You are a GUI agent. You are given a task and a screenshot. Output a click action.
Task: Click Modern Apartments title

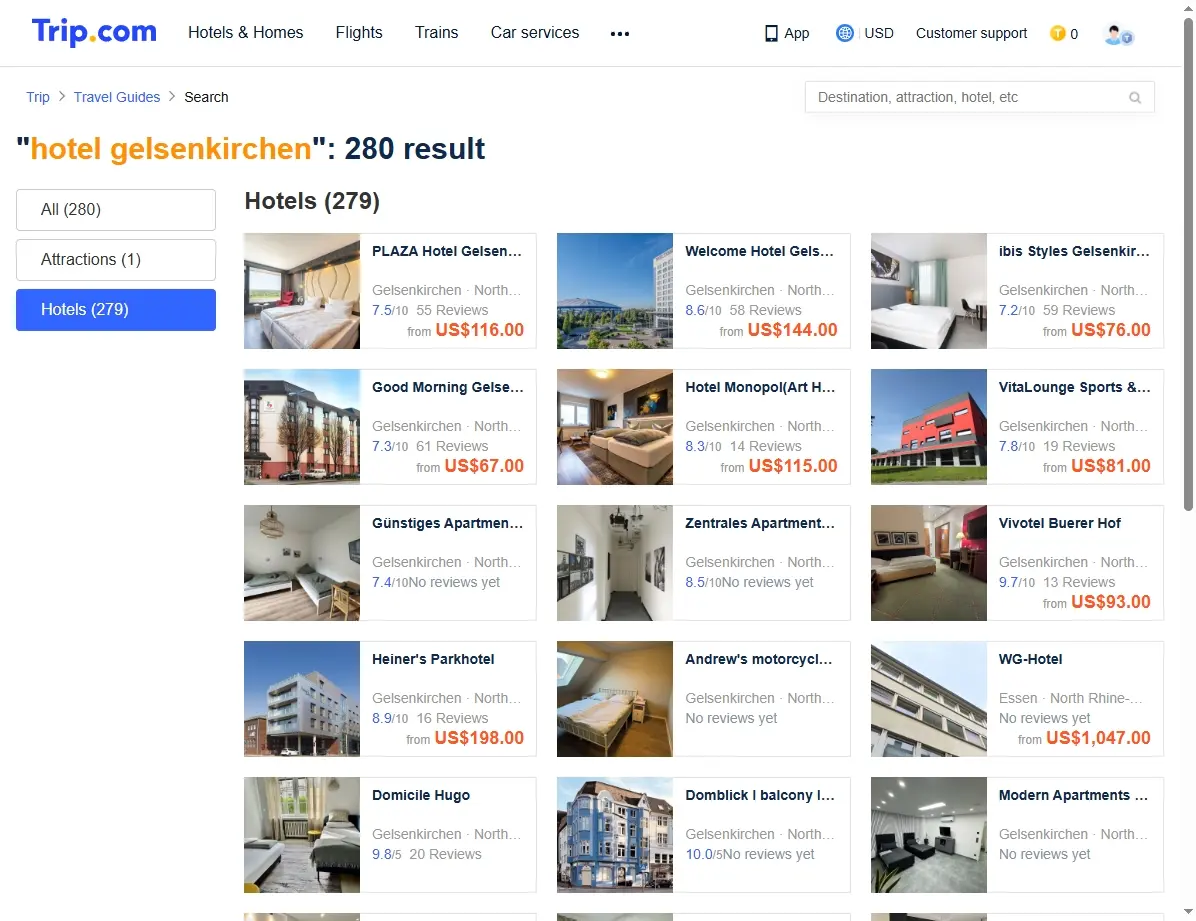click(1073, 795)
